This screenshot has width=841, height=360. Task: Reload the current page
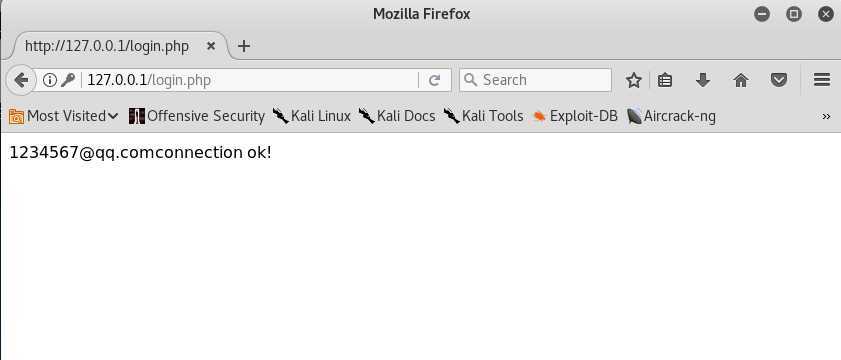[434, 80]
